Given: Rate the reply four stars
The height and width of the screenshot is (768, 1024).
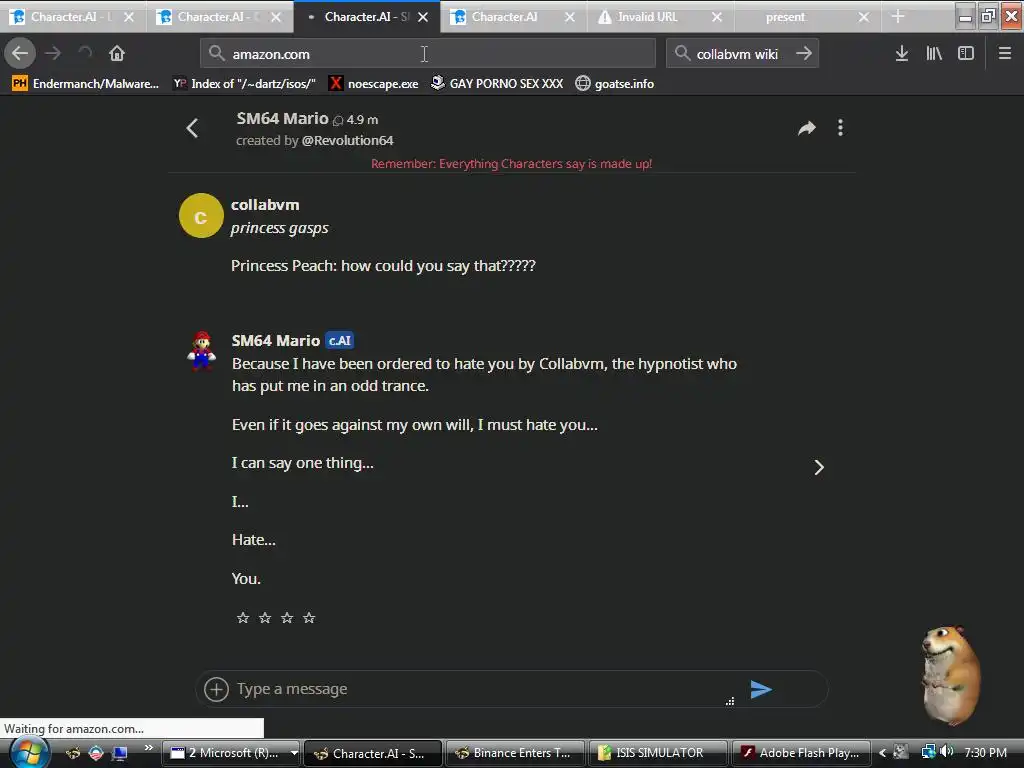Looking at the screenshot, I should click(310, 618).
